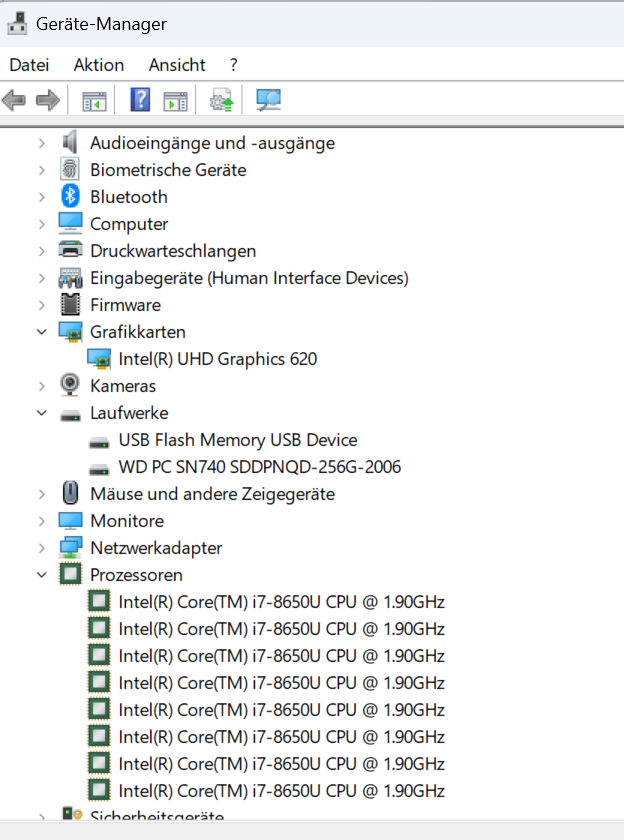624x840 pixels.
Task: Open Help via blue question-mark icon
Action: click(140, 100)
